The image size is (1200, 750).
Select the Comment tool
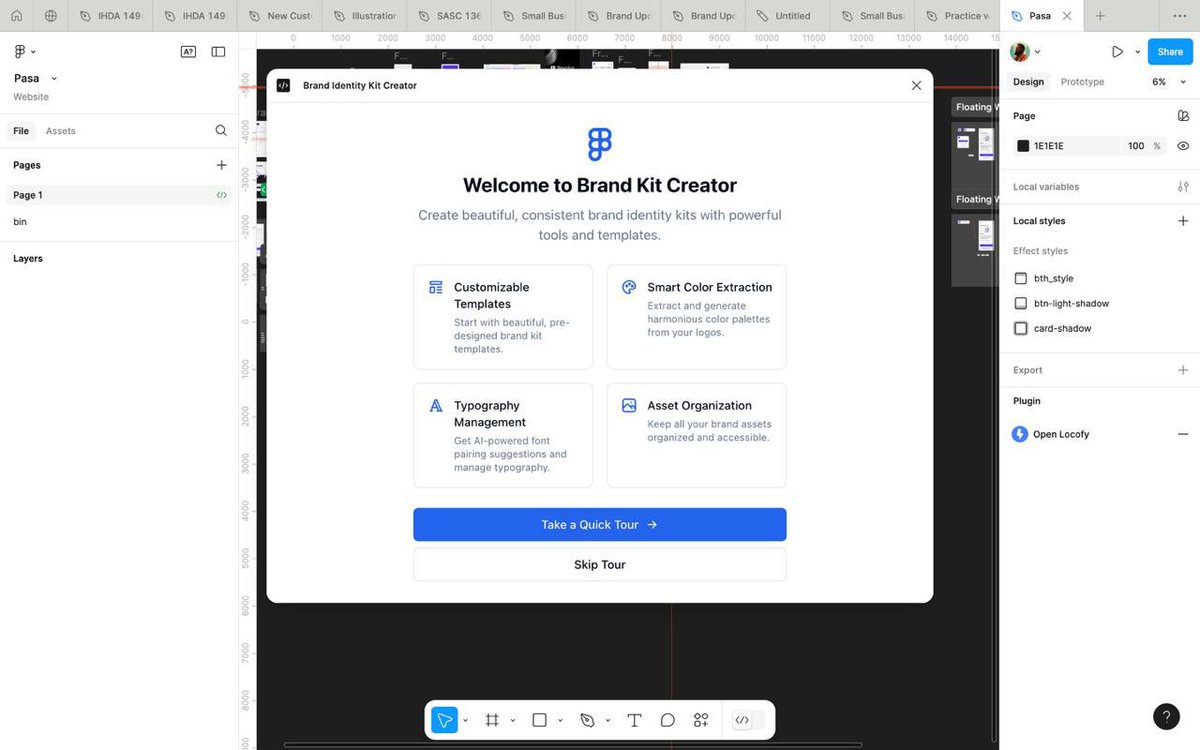pyautogui.click(x=668, y=720)
